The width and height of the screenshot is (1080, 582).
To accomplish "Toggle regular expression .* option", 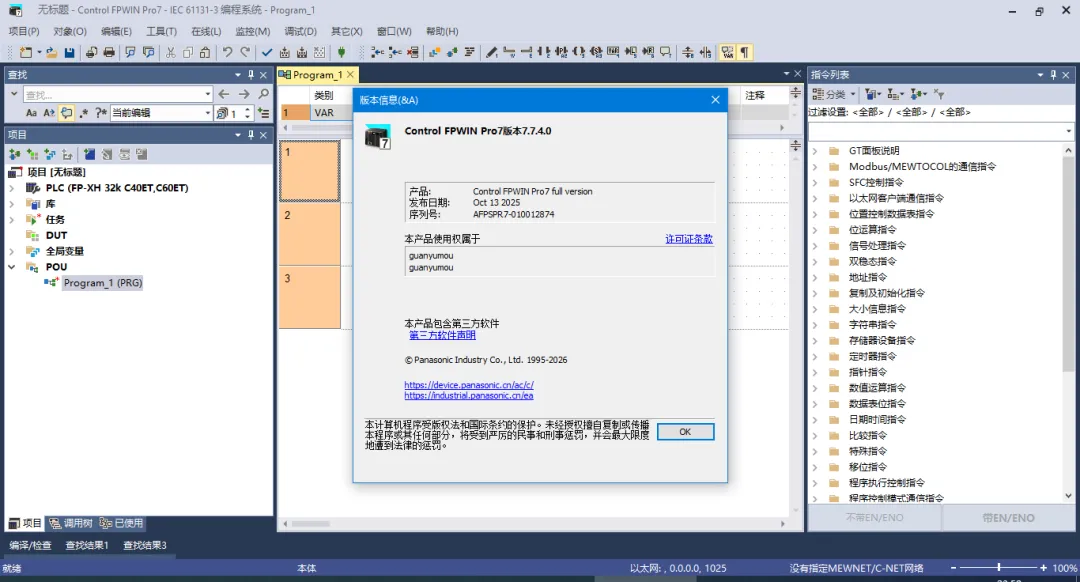I will (84, 113).
